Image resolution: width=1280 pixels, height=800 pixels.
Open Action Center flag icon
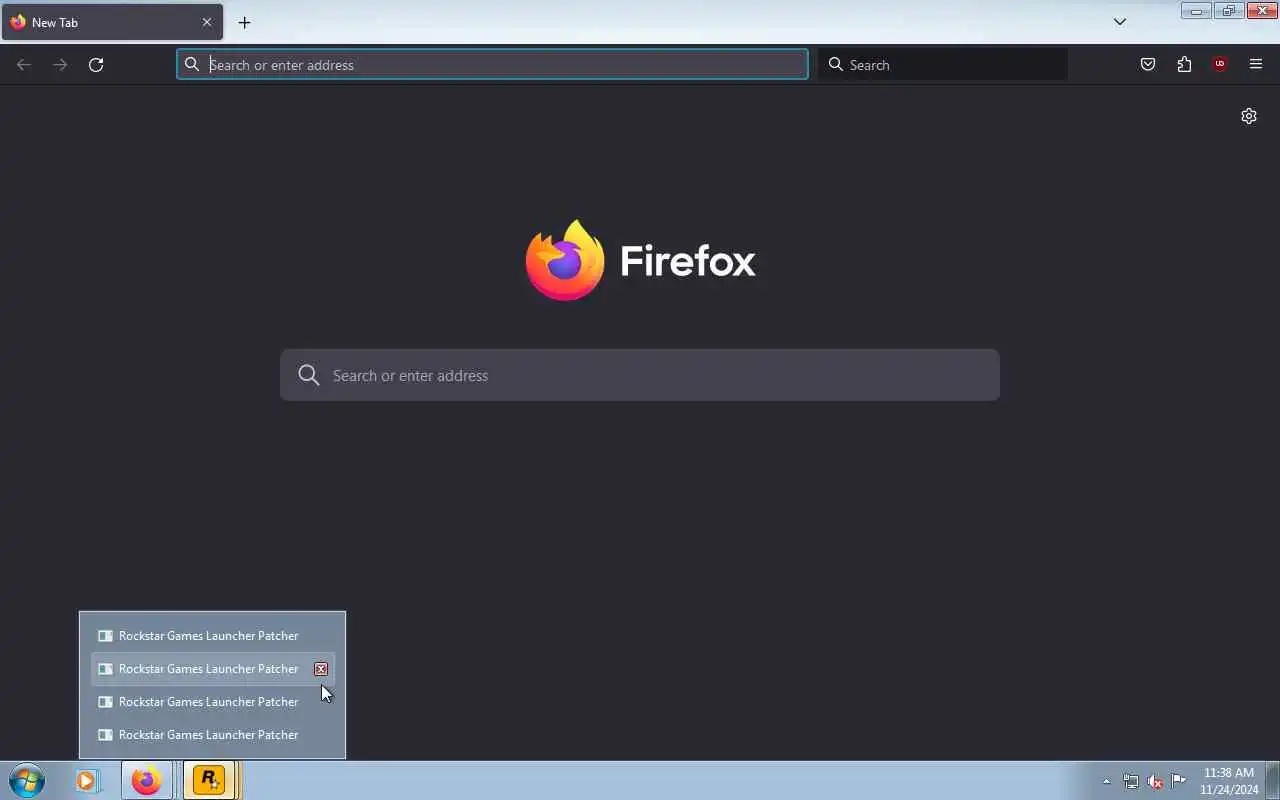(x=1179, y=781)
